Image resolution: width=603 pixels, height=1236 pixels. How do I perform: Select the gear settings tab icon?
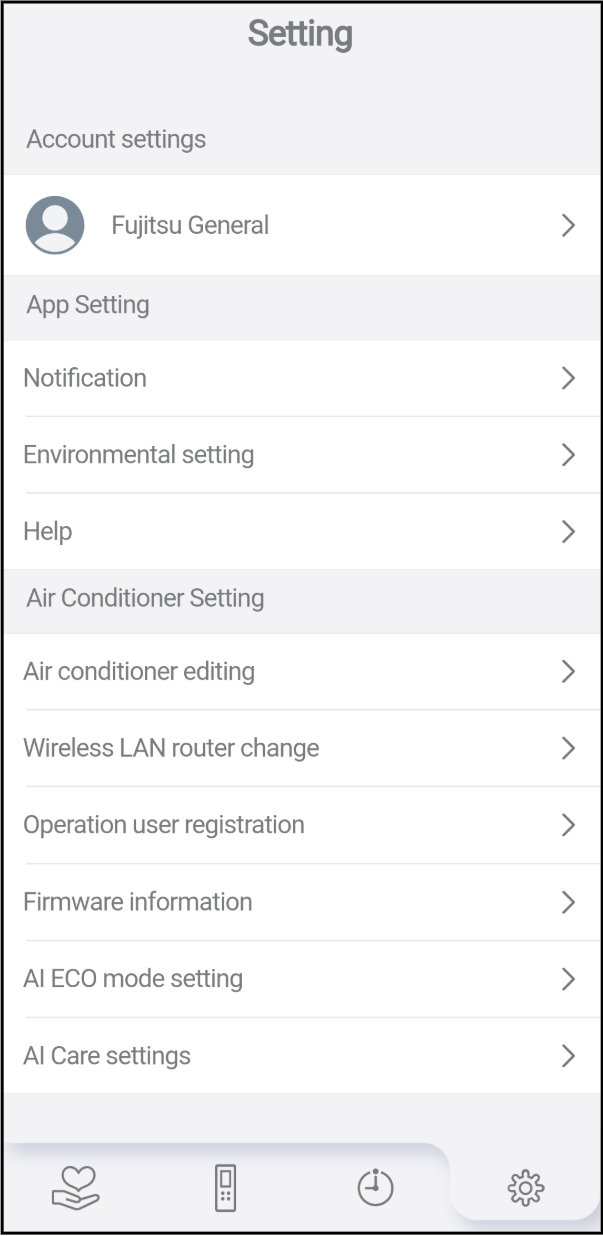(525, 1188)
